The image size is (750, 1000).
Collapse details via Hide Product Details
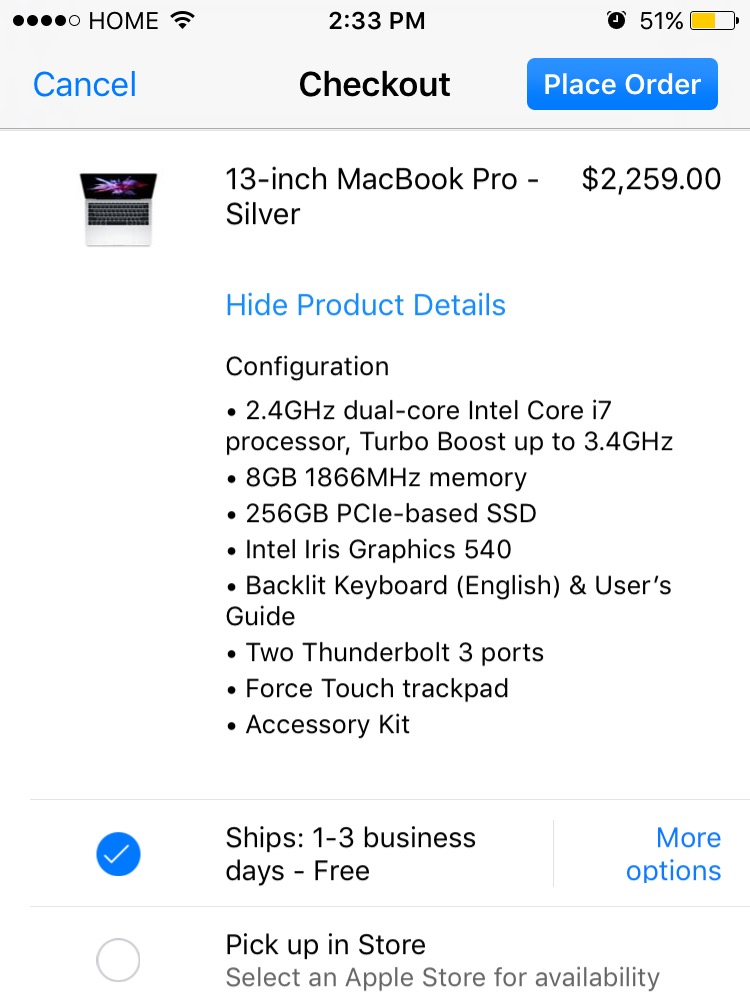tap(366, 305)
